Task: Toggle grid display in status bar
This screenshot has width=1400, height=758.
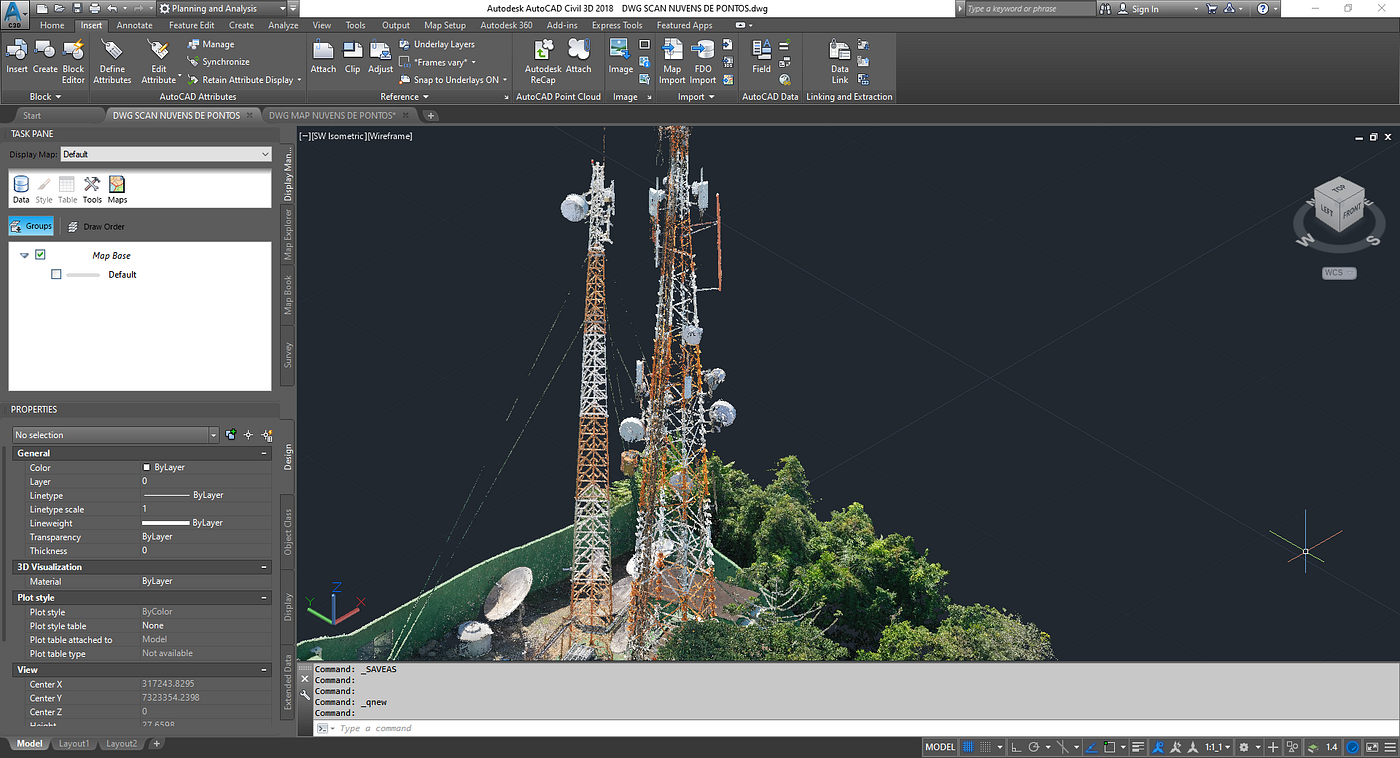Action: tap(967, 747)
